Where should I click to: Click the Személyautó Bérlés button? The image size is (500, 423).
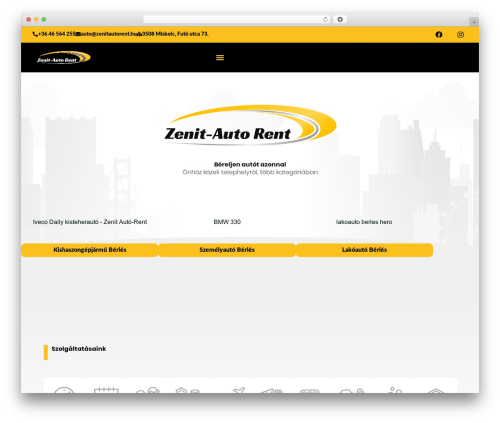point(227,250)
